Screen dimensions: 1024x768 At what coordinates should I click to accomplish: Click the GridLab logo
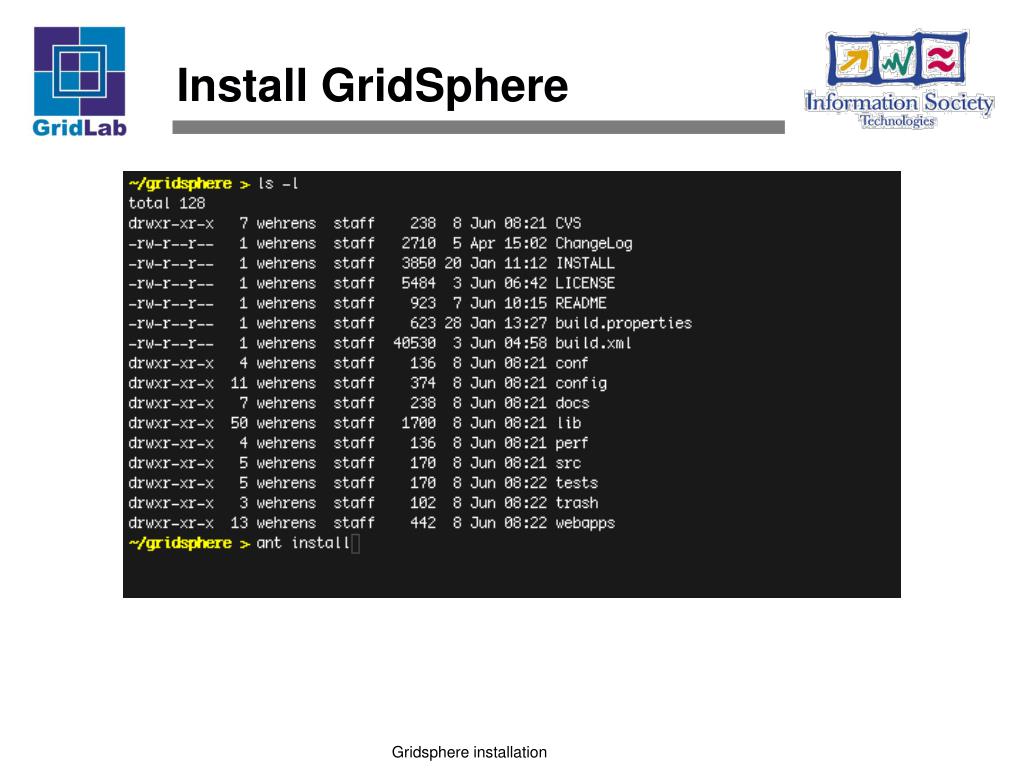(x=79, y=81)
